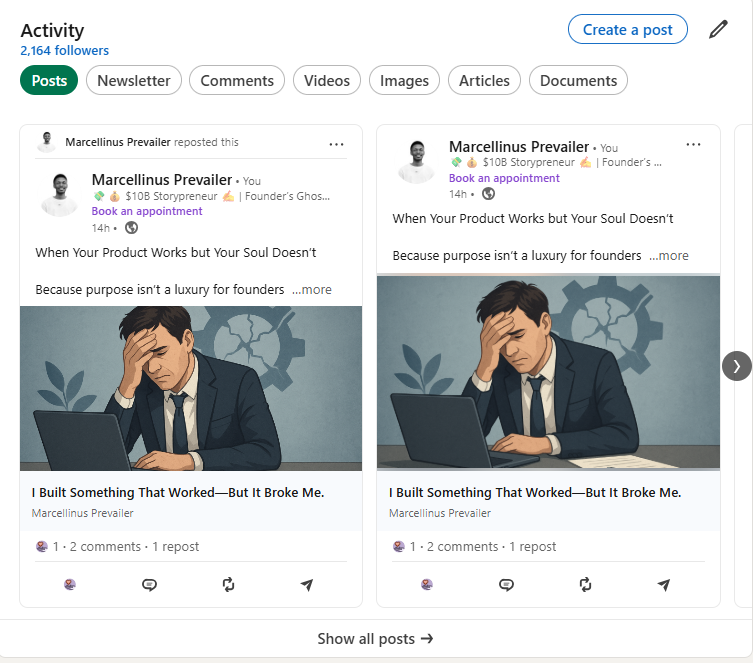This screenshot has width=753, height=663.
Task: Click the comment icon on the first post
Action: click(x=149, y=584)
